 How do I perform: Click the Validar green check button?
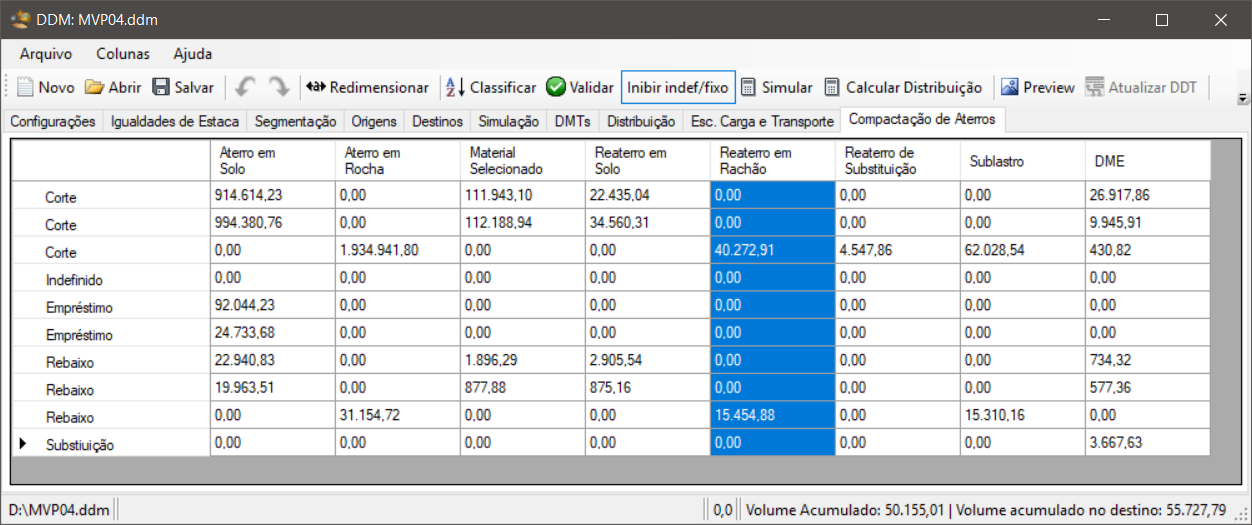(580, 87)
